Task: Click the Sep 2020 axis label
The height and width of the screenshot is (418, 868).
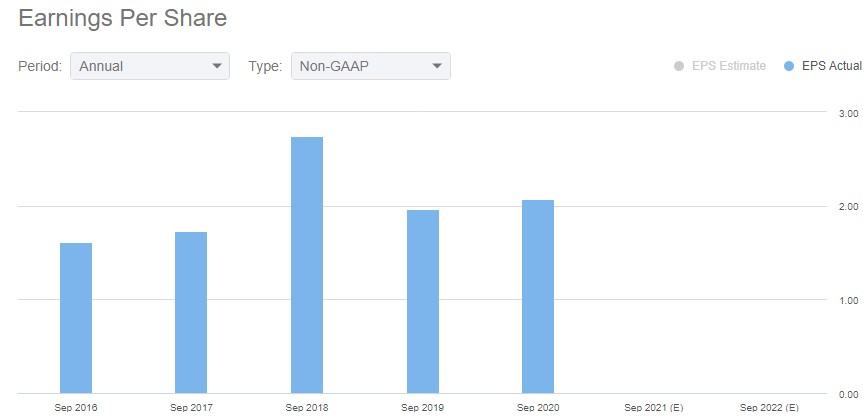Action: [538, 408]
